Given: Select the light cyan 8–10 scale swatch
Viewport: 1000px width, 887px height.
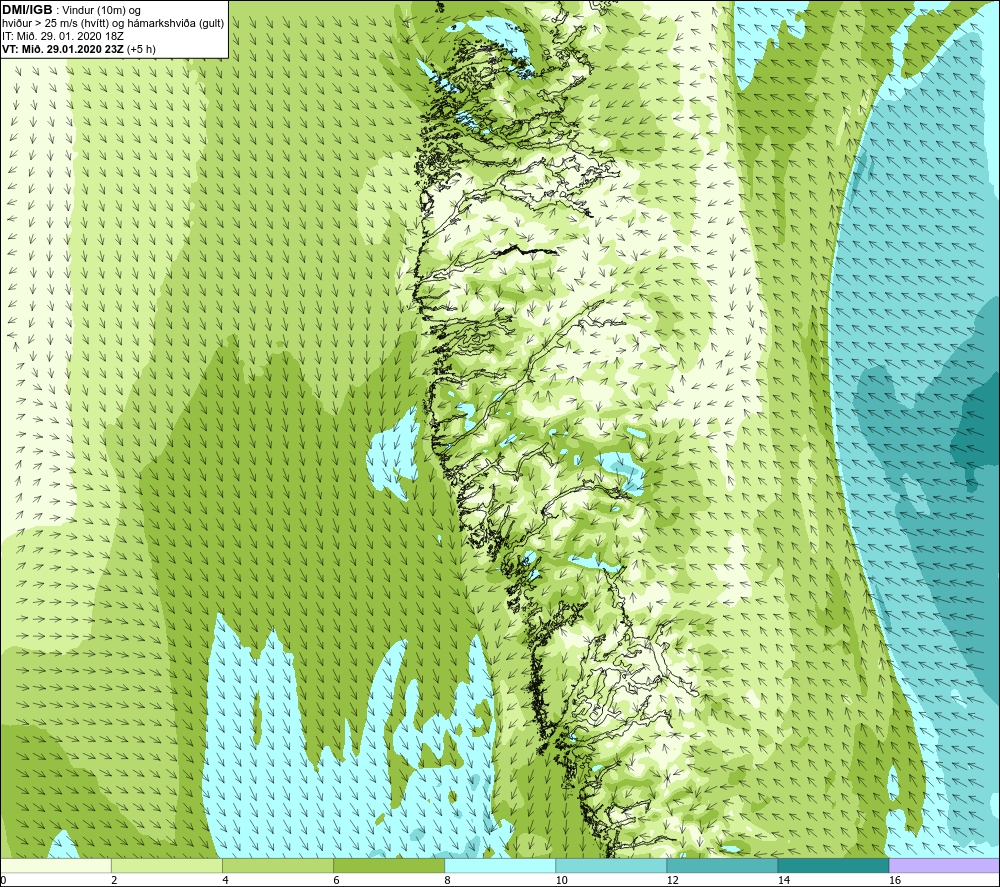Looking at the screenshot, I should [500, 865].
